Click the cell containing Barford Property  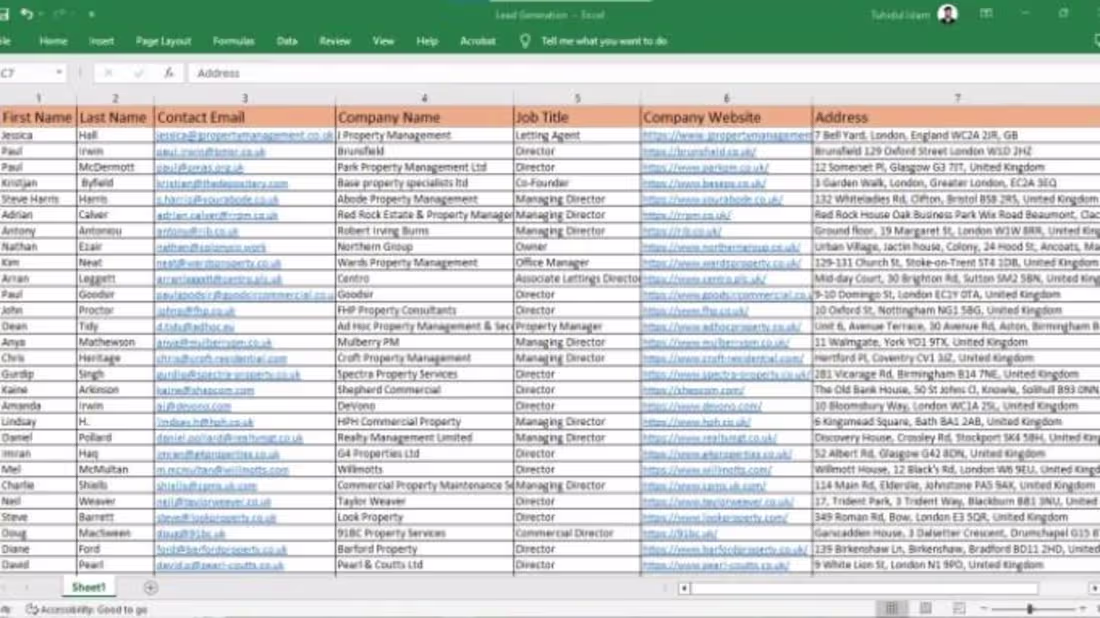pyautogui.click(x=424, y=549)
